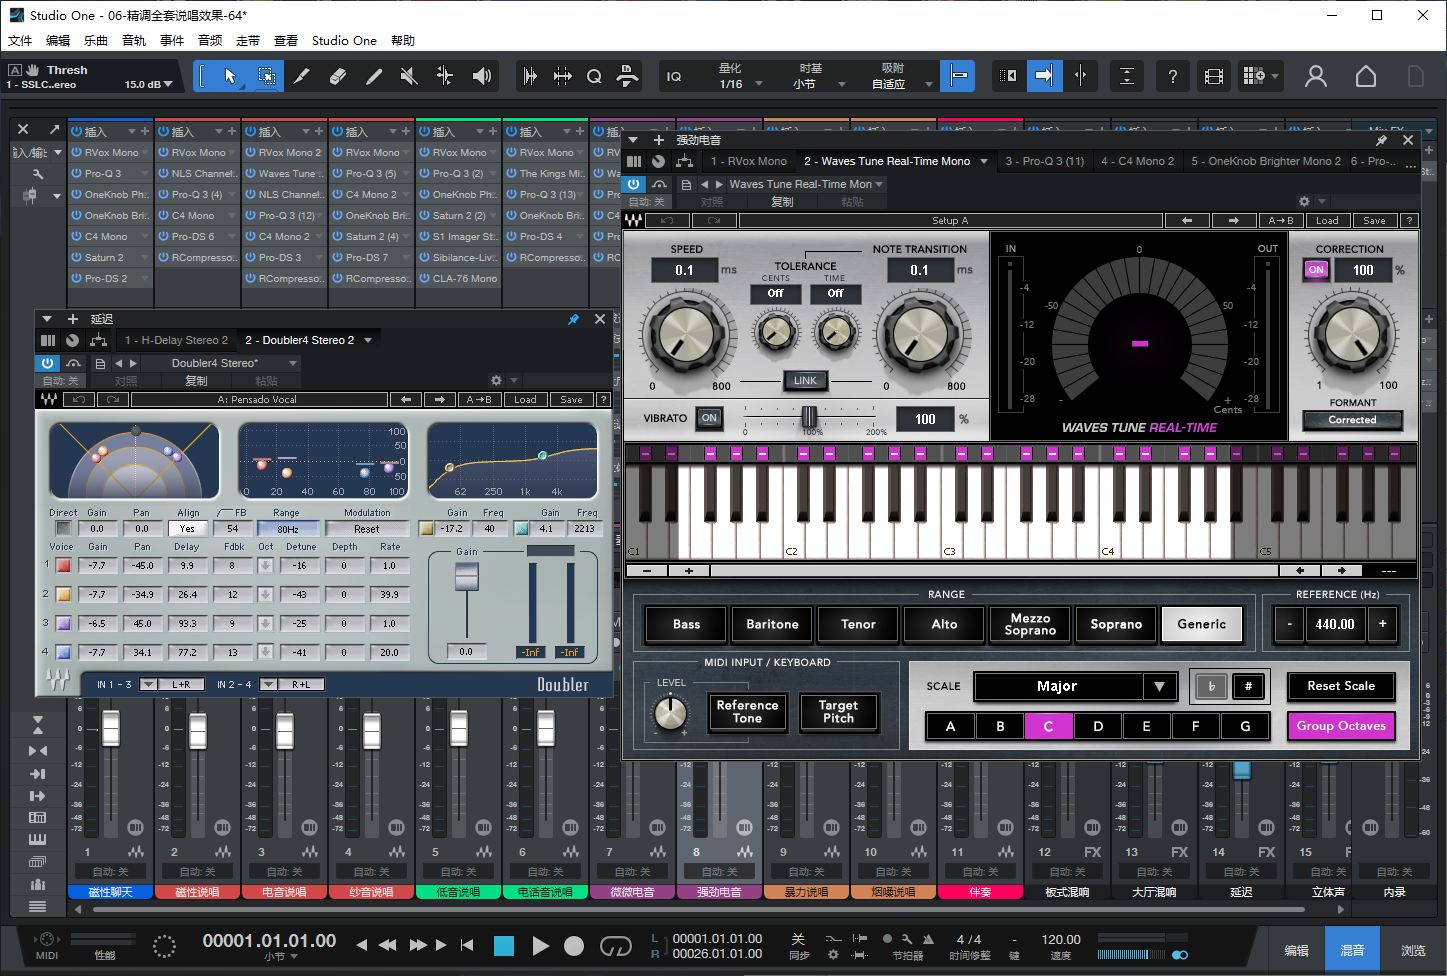Viewport: 1447px width, 976px height.
Task: Click the Reference 440.00 Hz field
Action: click(1334, 624)
